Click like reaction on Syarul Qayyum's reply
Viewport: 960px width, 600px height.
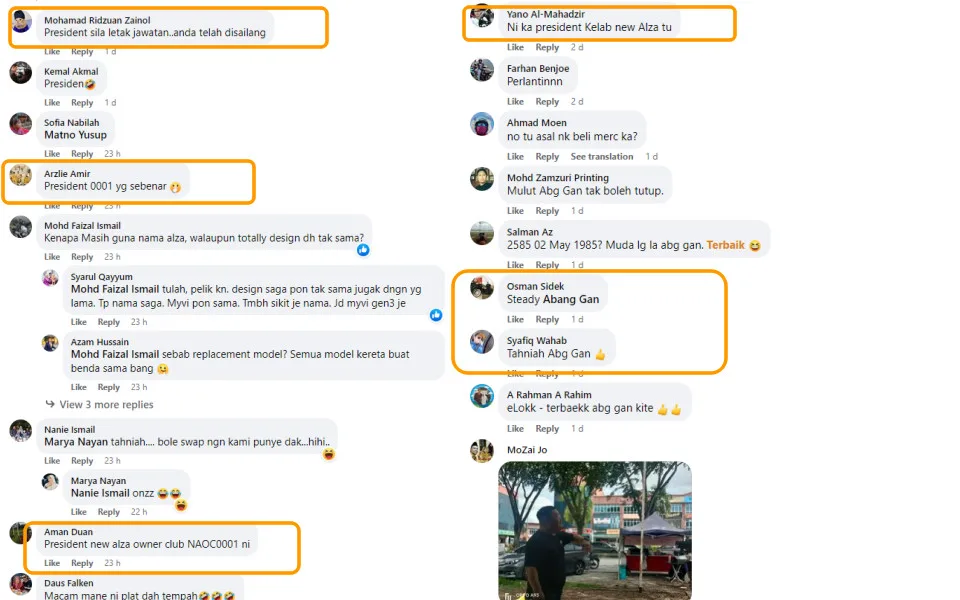(x=436, y=315)
